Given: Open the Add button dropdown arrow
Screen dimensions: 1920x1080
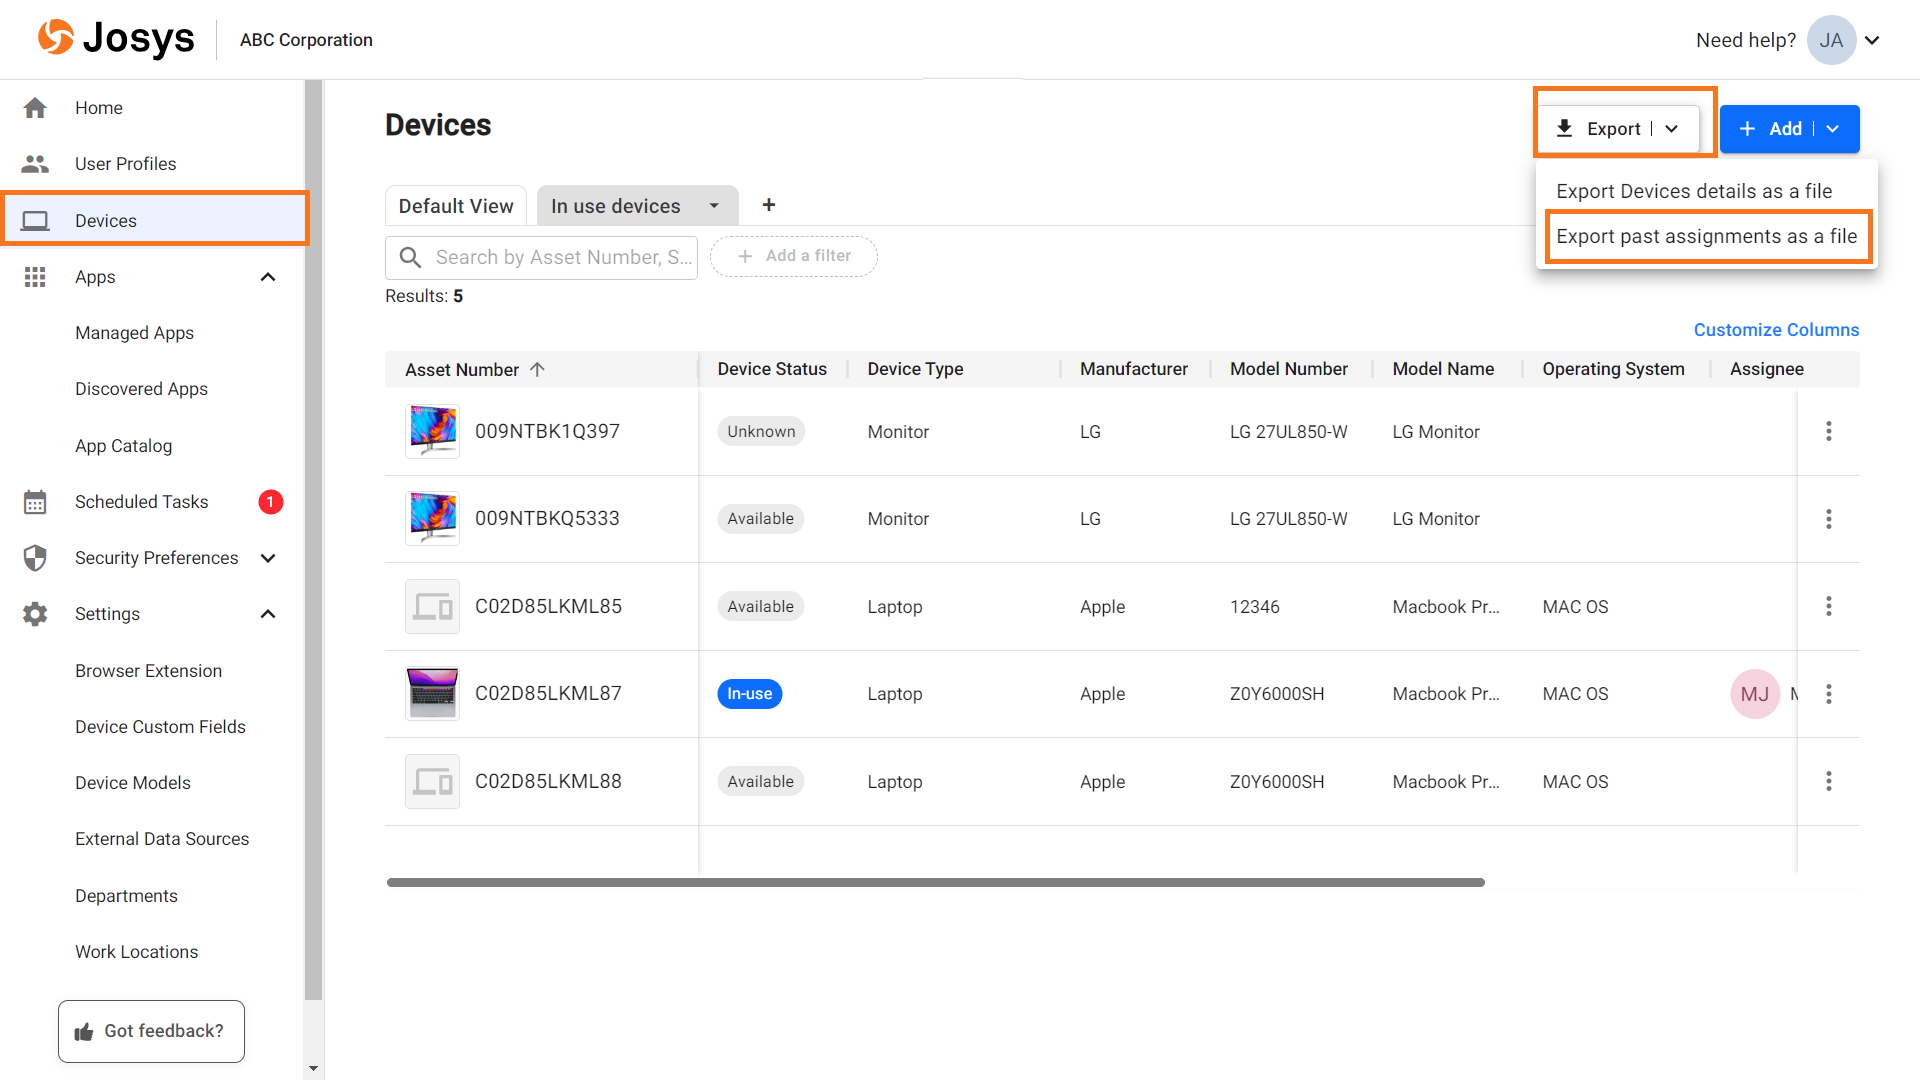Looking at the screenshot, I should (1833, 129).
